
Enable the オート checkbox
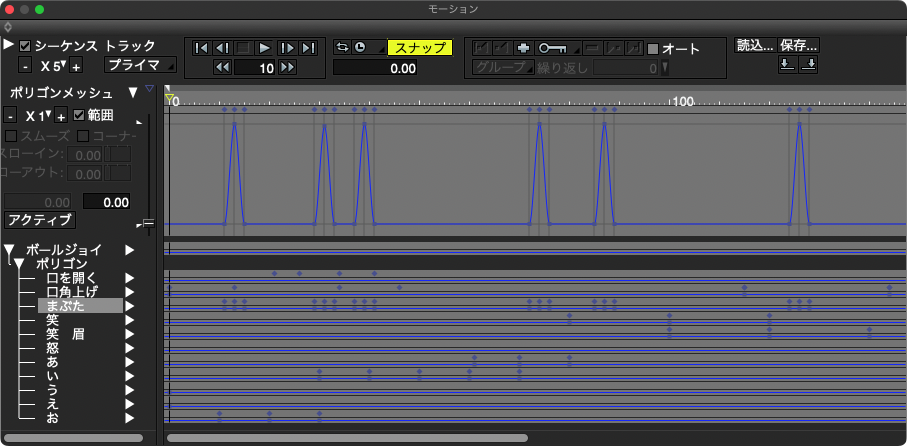pos(653,49)
